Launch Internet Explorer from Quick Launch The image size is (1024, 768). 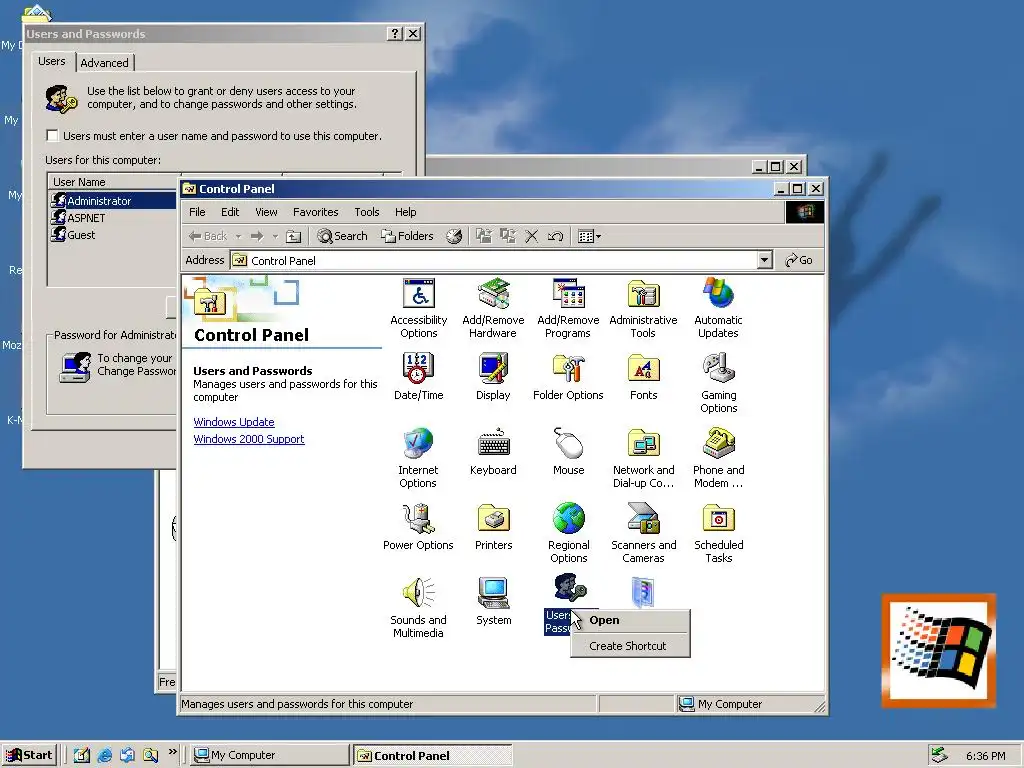[x=104, y=755]
